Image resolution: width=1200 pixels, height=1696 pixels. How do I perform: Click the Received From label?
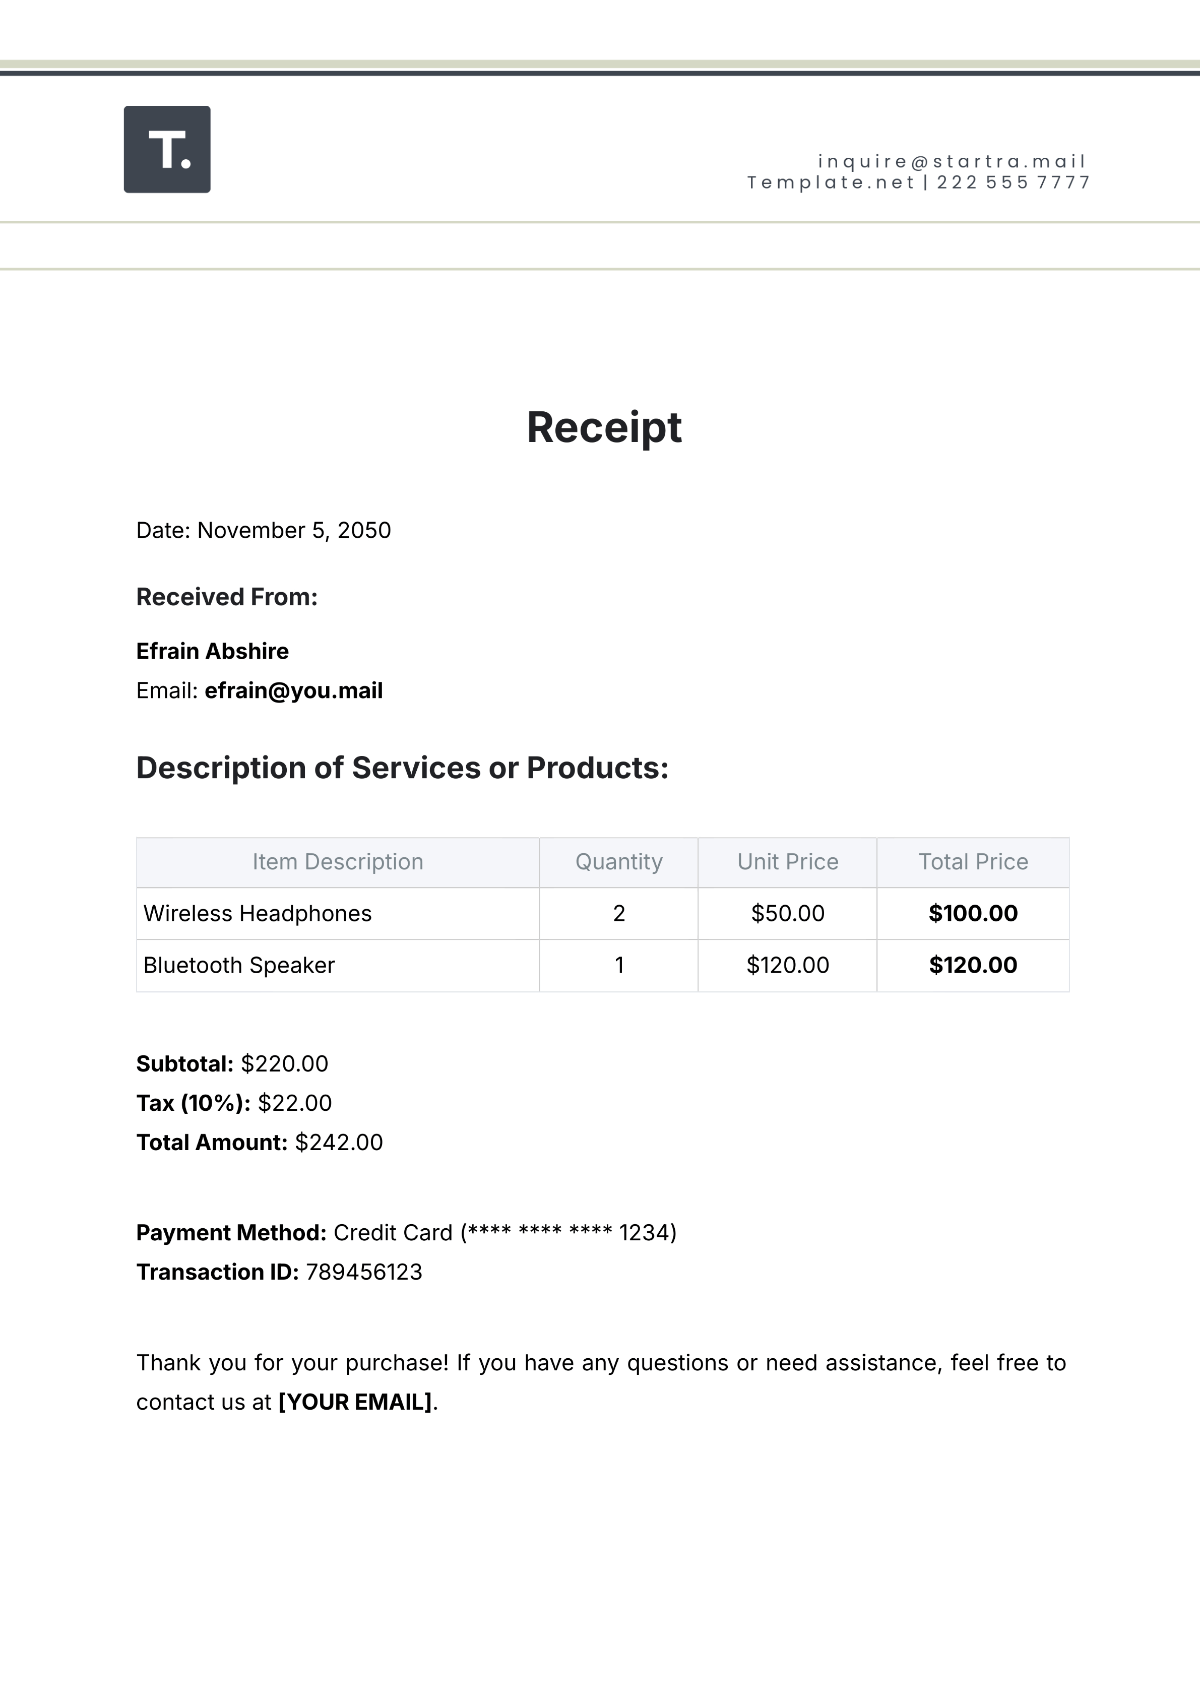(x=227, y=597)
